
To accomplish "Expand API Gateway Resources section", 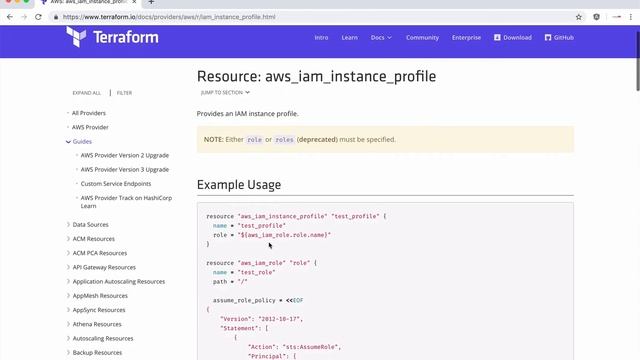I will 104,268.
